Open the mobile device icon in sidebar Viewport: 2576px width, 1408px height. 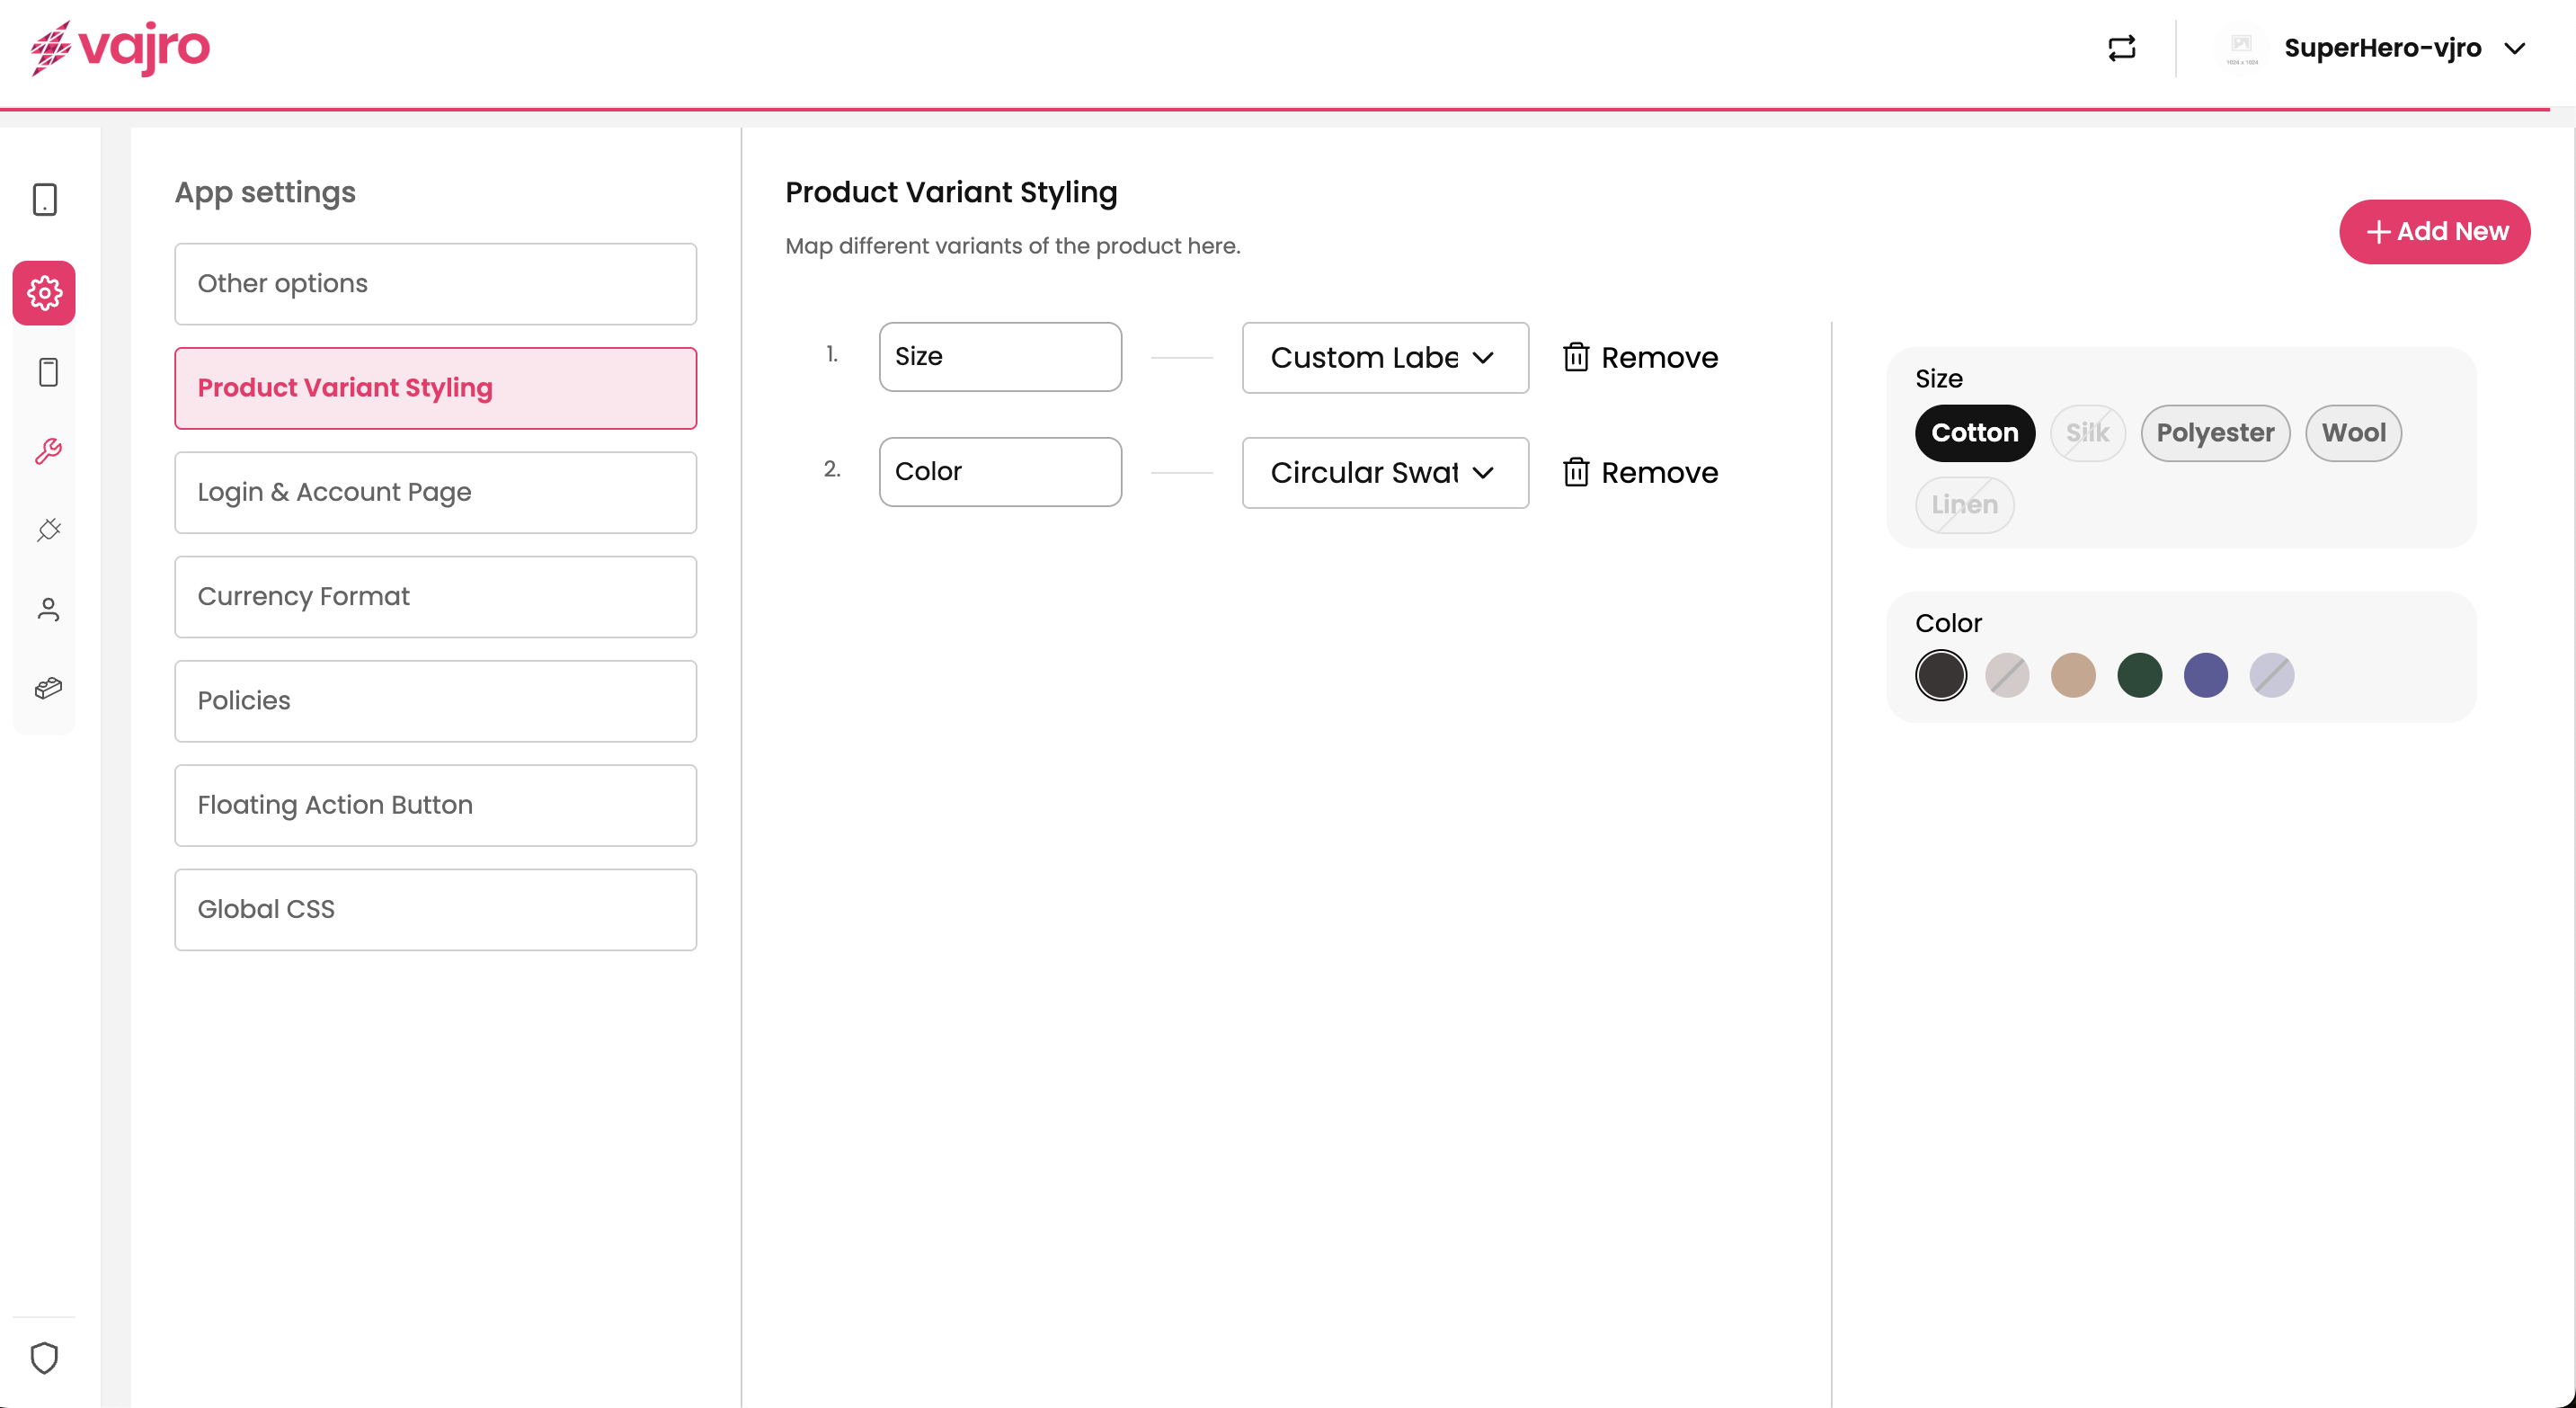[x=45, y=199]
